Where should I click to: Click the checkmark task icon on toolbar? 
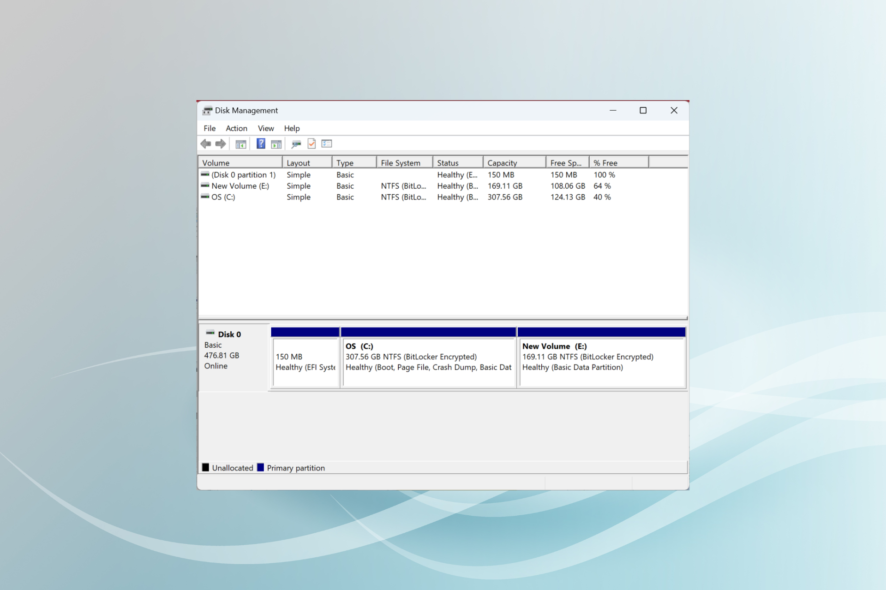312,143
